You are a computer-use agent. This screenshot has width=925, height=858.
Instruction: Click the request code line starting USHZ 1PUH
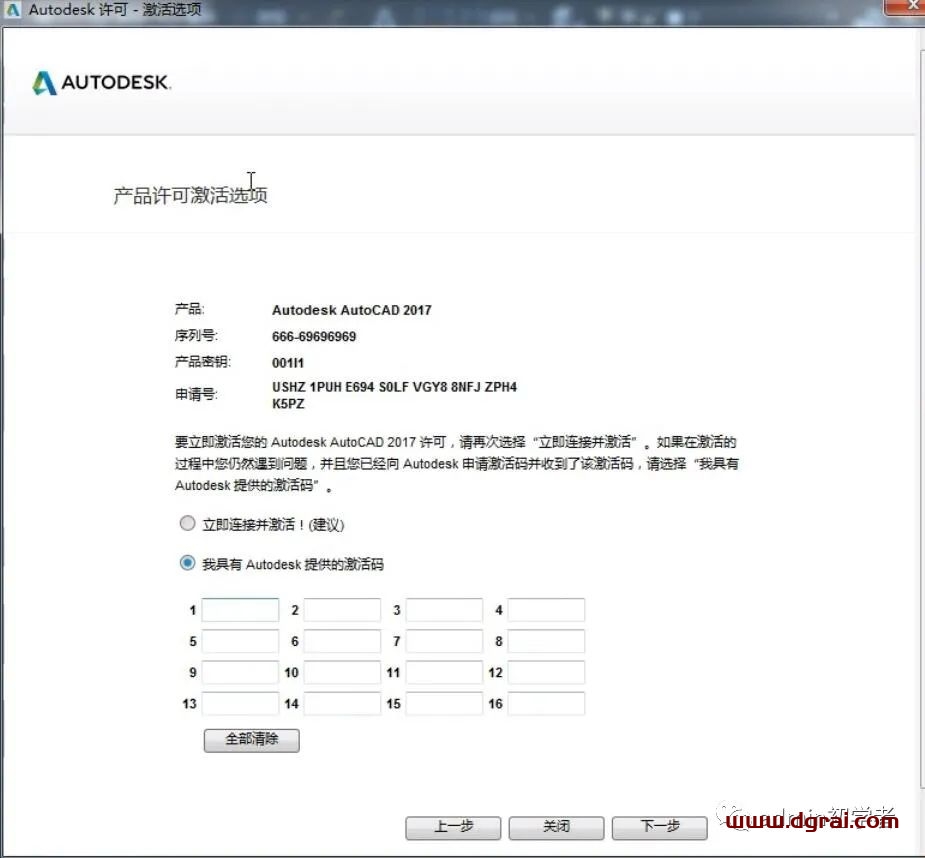(x=394, y=387)
